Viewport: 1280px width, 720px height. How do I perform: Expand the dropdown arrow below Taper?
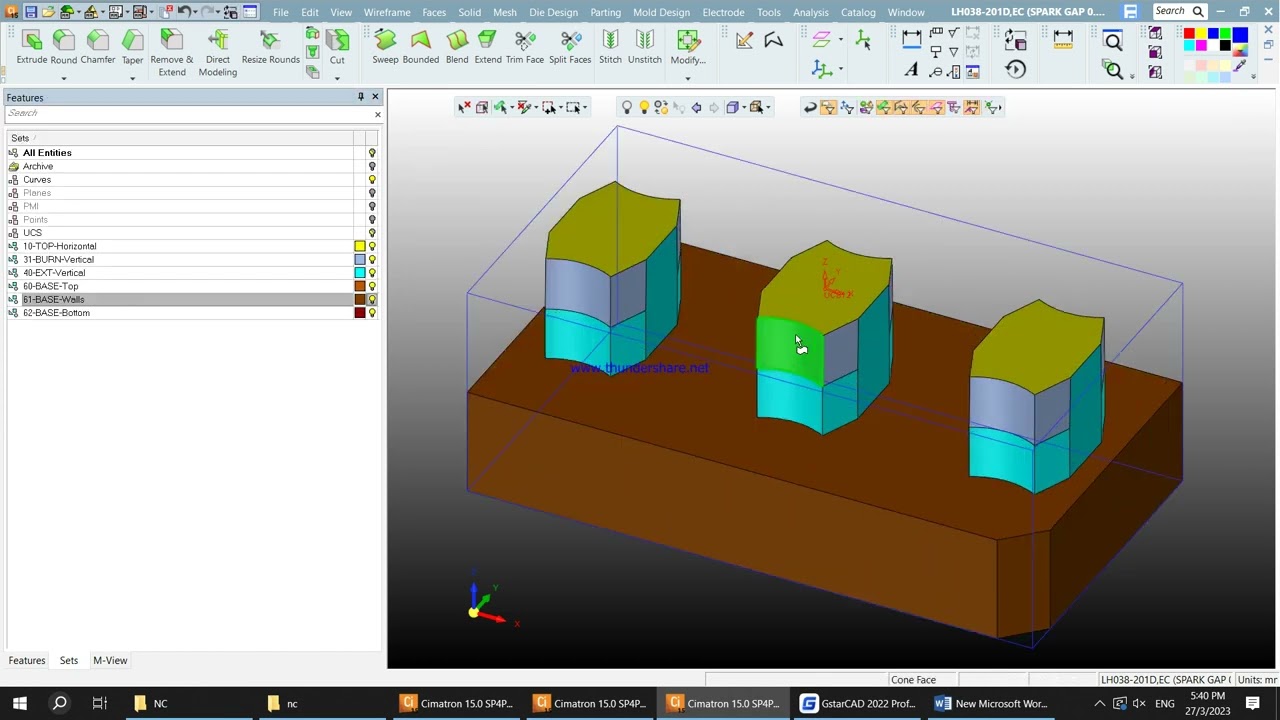pyautogui.click(x=132, y=78)
